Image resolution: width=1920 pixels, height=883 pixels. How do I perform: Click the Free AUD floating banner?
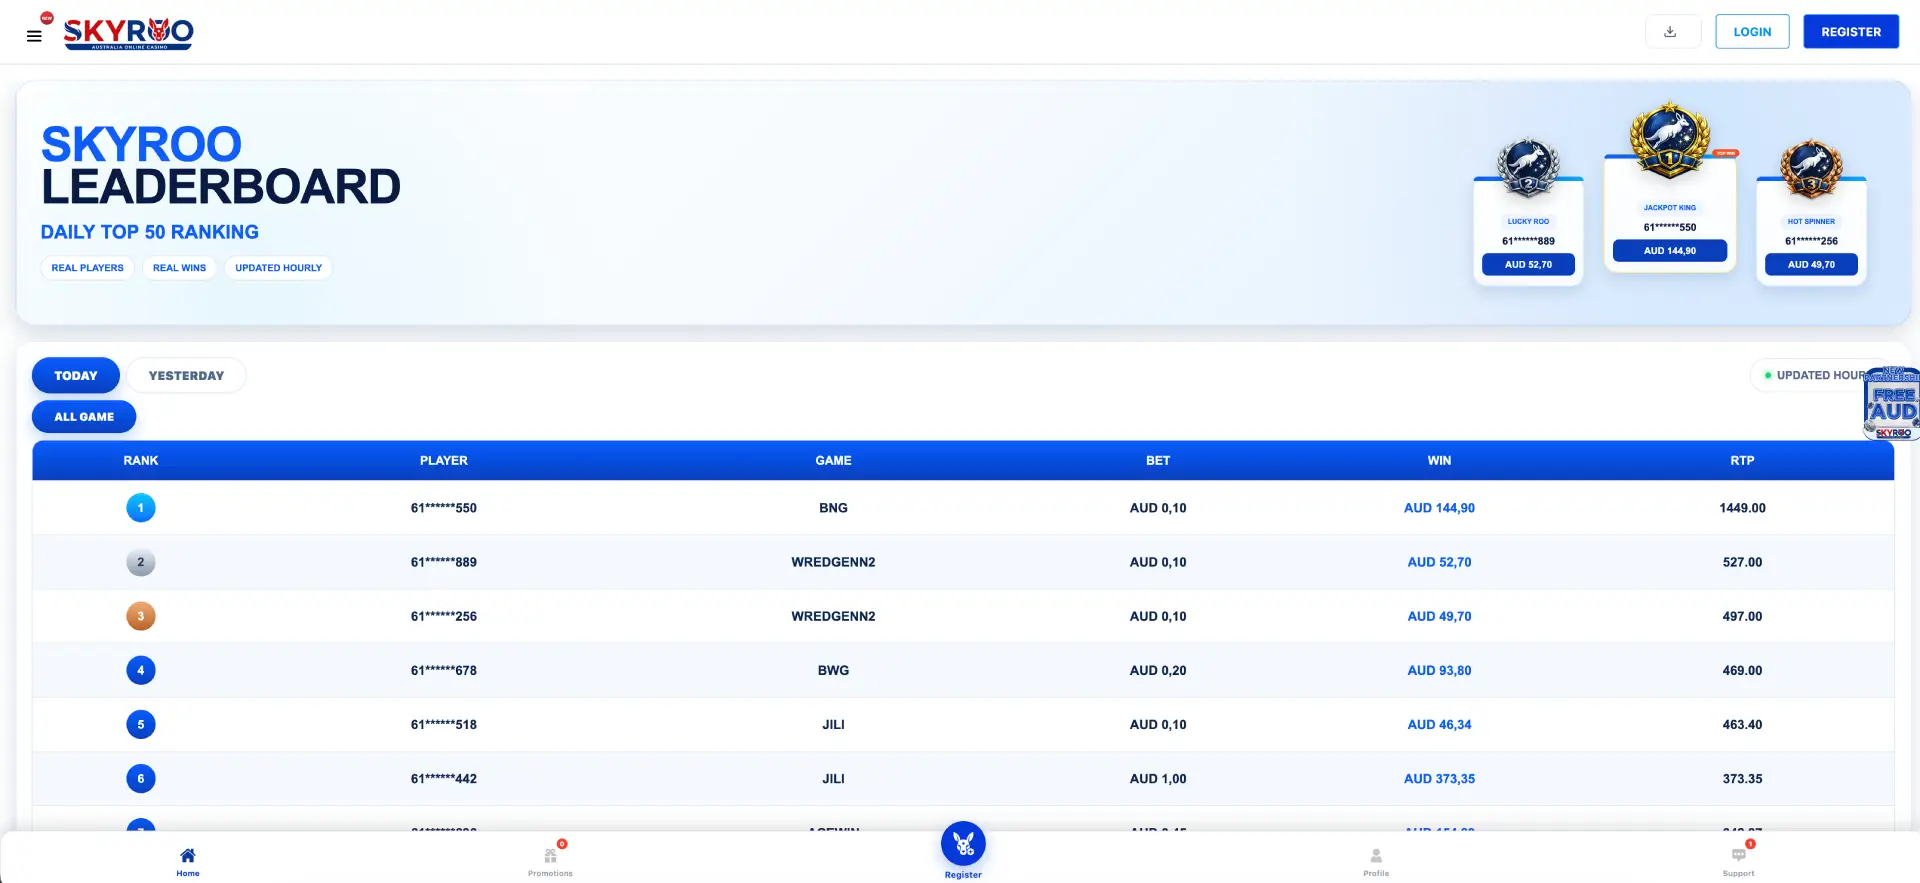tap(1891, 404)
